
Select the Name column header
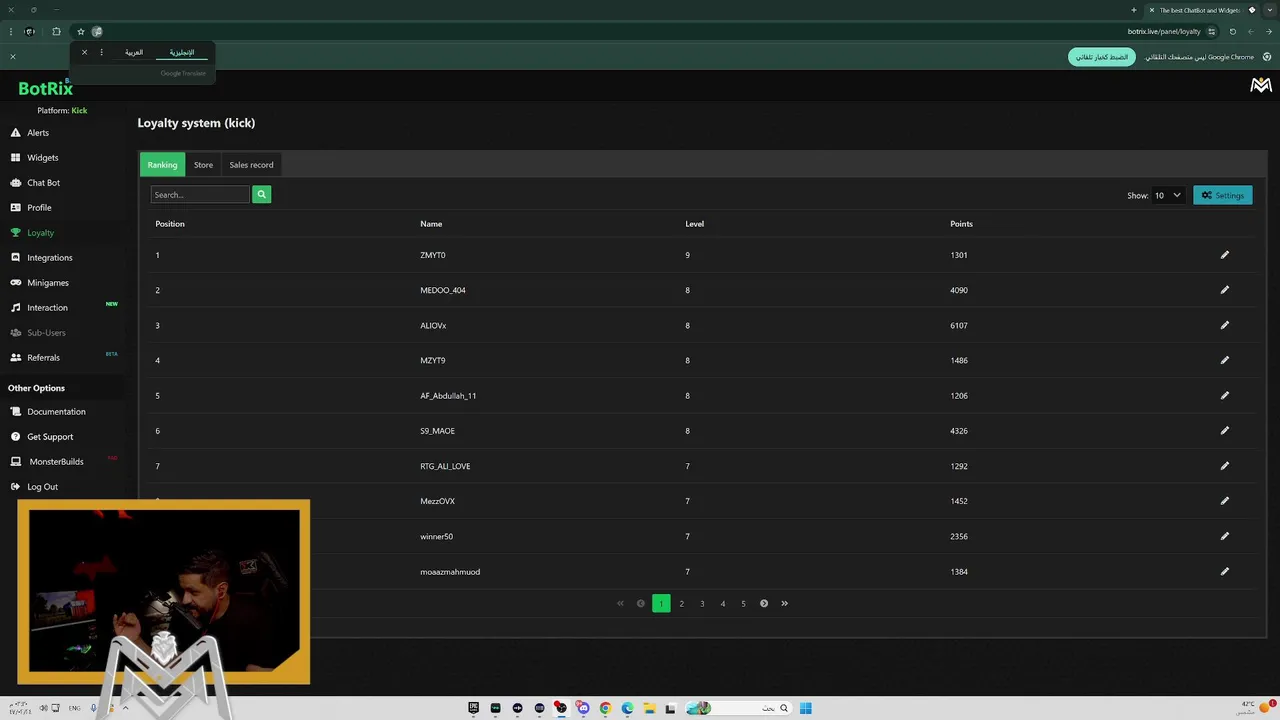pos(431,224)
